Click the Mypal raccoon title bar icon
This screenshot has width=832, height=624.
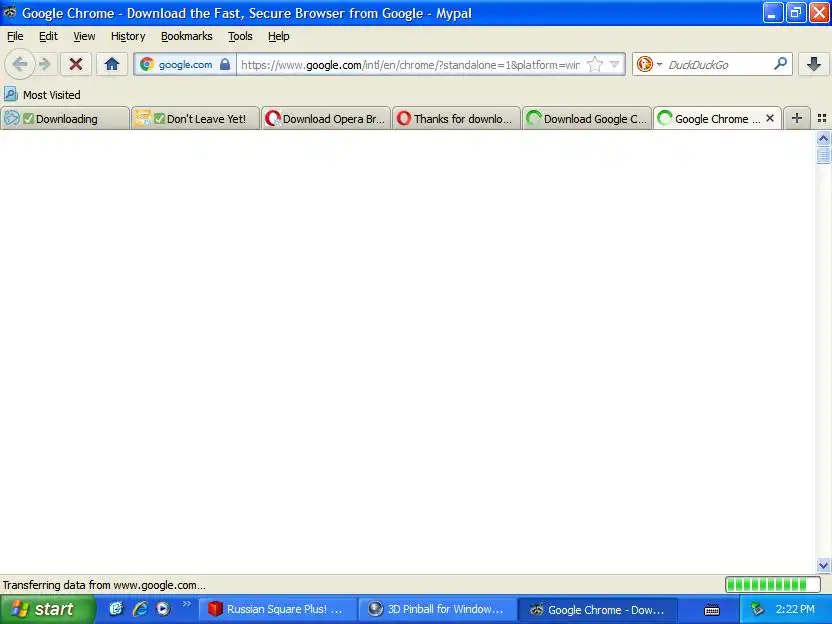[x=10, y=12]
